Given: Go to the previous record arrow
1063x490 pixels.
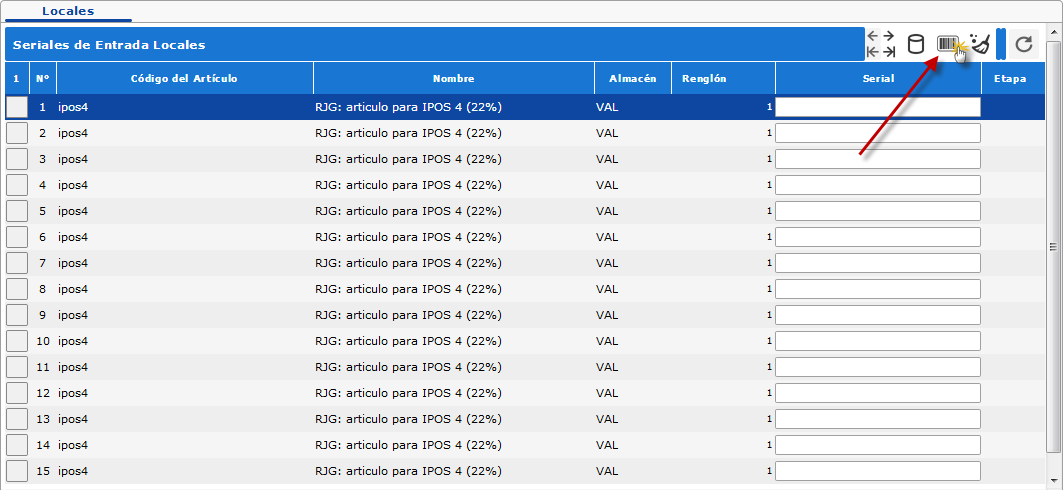Looking at the screenshot, I should point(873,36).
